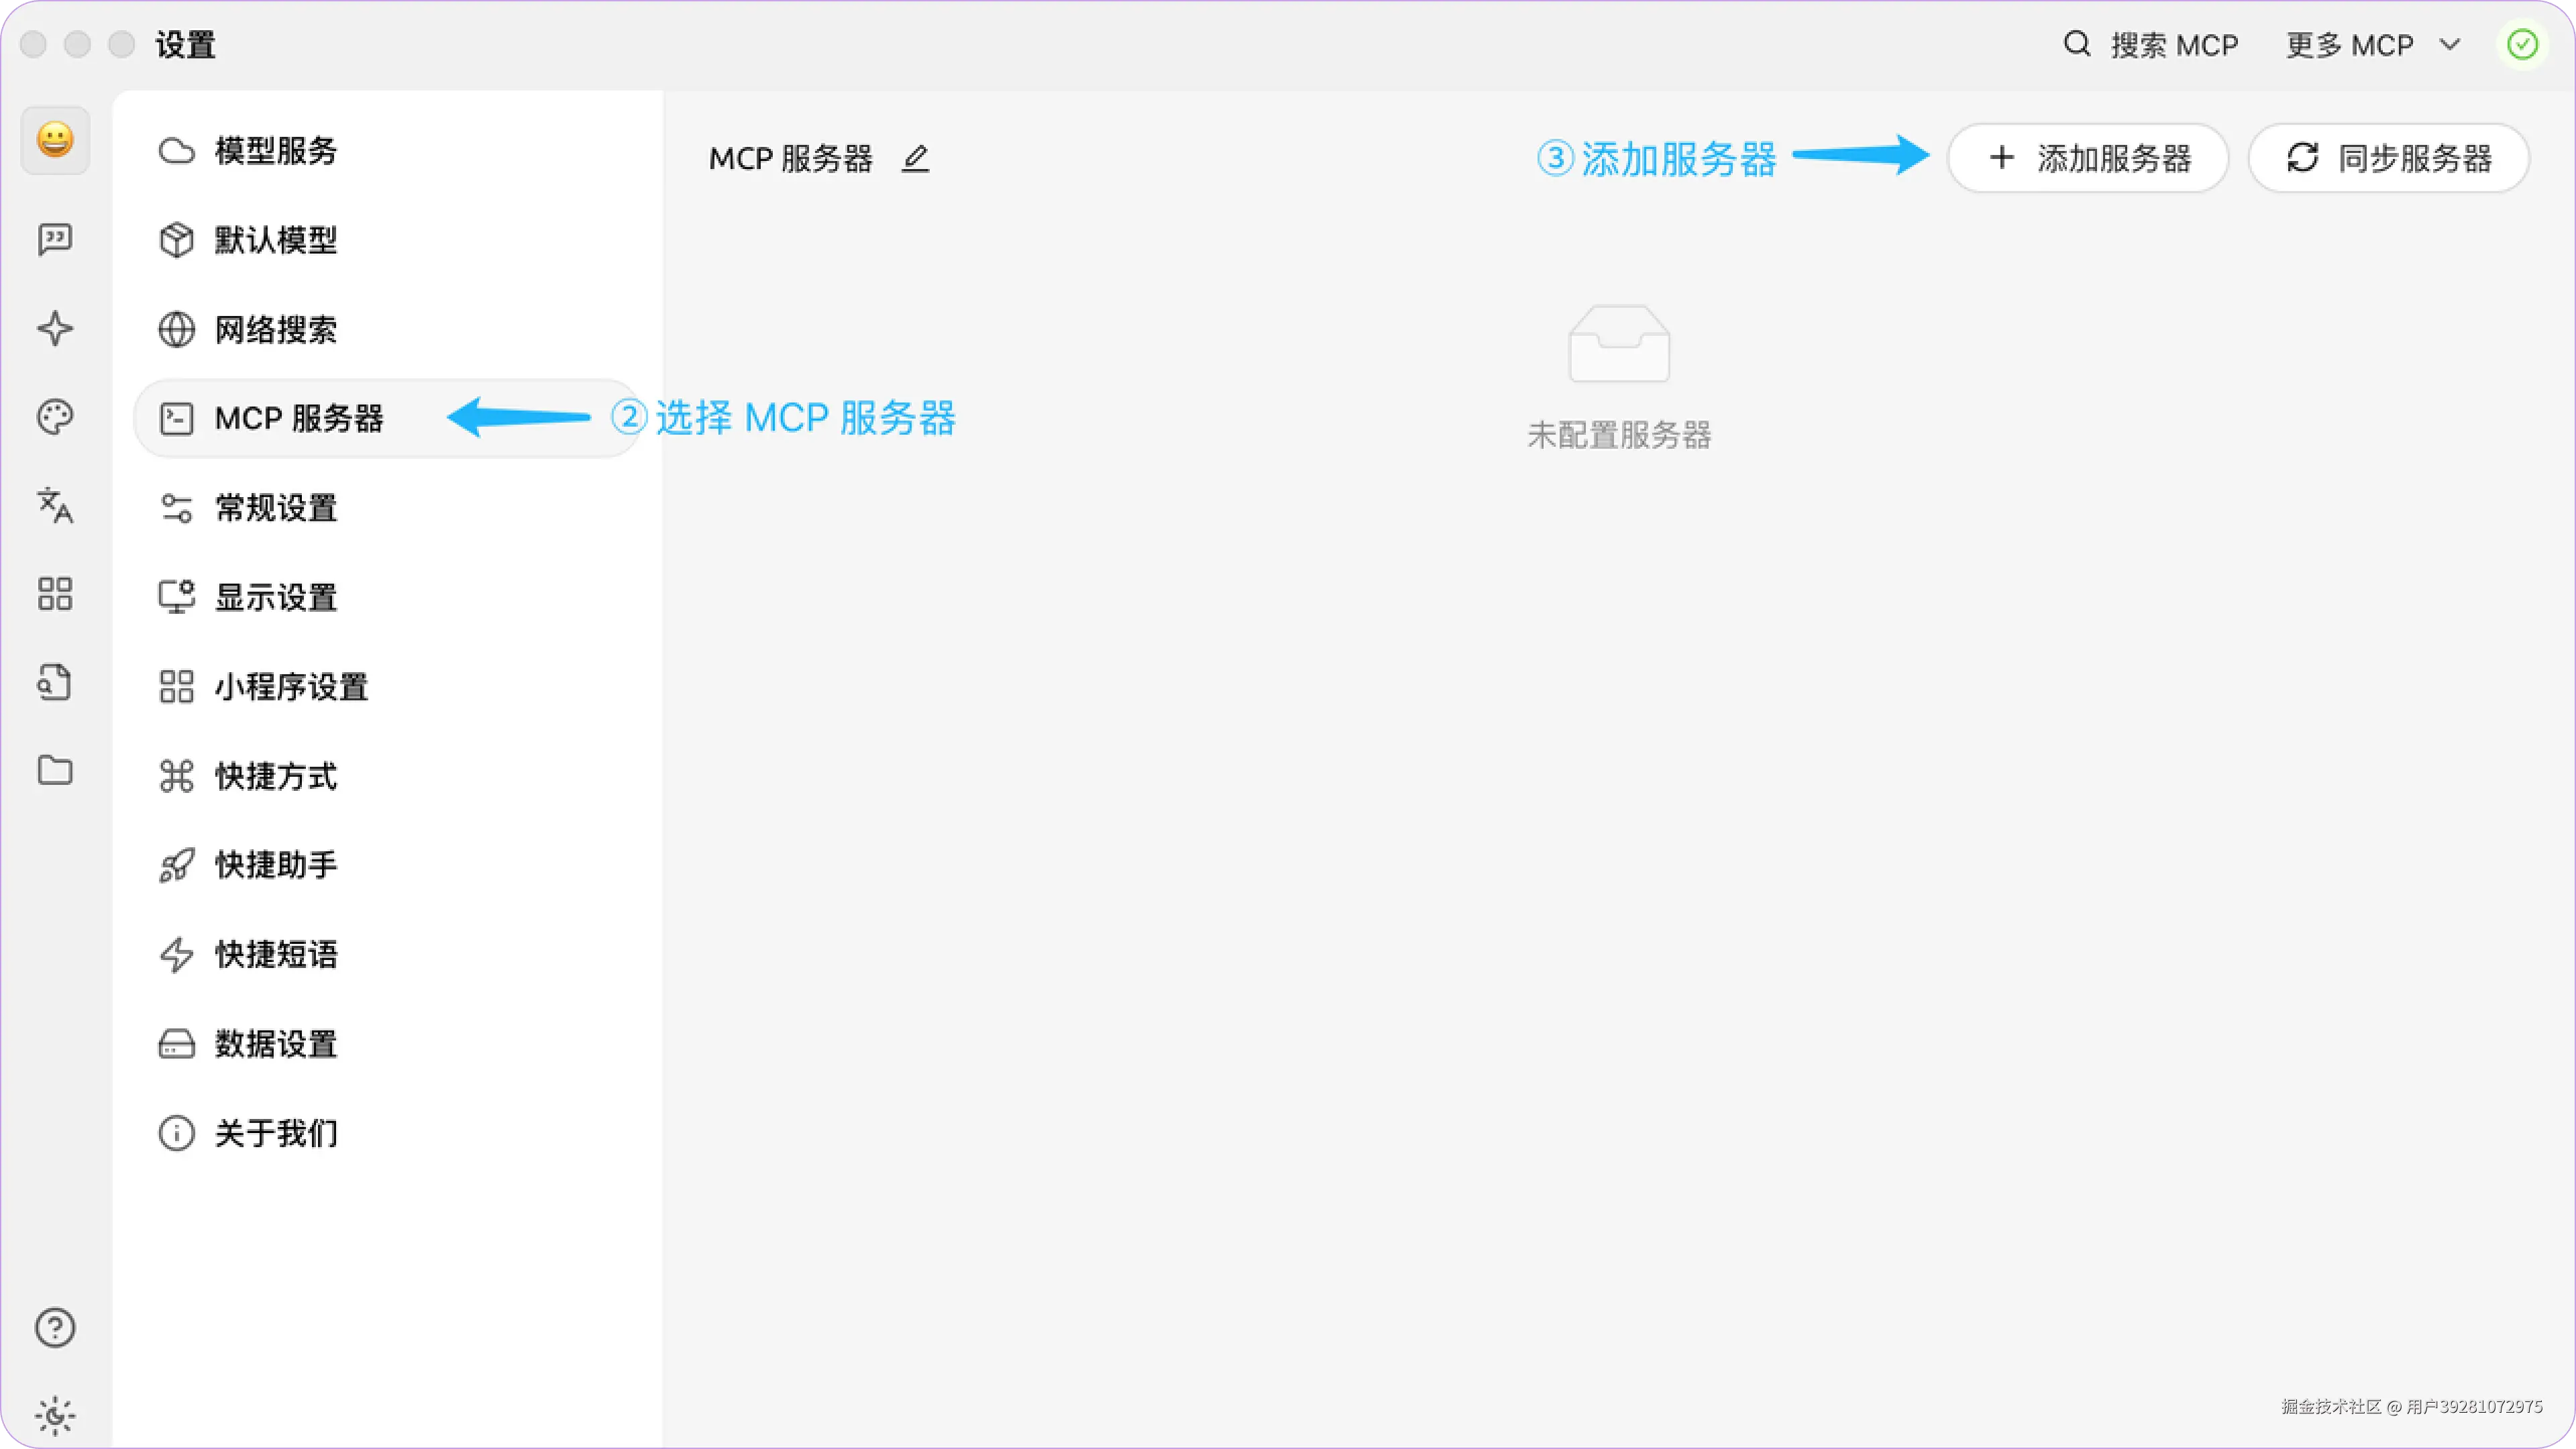Open the translate sidebar icon

click(55, 505)
